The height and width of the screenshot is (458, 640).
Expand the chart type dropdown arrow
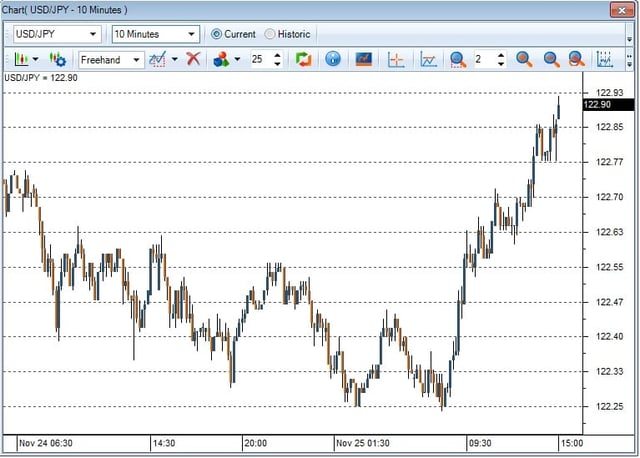tap(36, 60)
